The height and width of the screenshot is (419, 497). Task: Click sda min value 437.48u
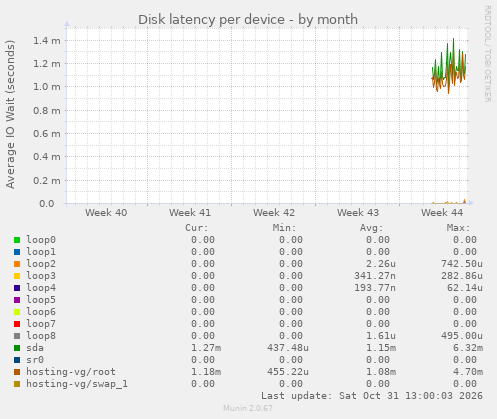(288, 348)
